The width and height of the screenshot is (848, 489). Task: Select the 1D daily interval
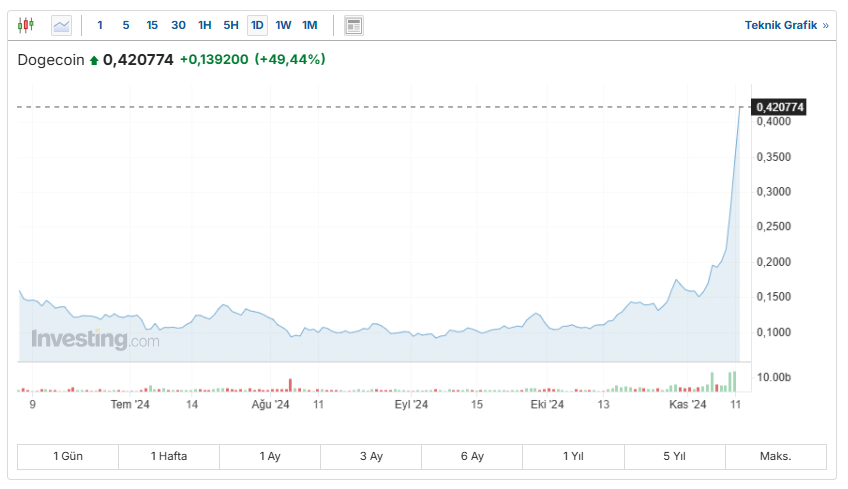[x=257, y=25]
